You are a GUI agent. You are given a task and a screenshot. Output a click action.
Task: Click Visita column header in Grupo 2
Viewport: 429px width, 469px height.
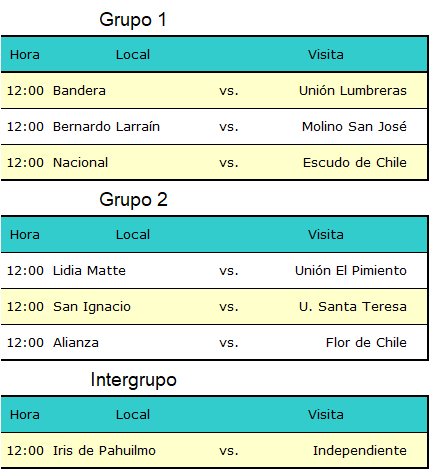[326, 235]
